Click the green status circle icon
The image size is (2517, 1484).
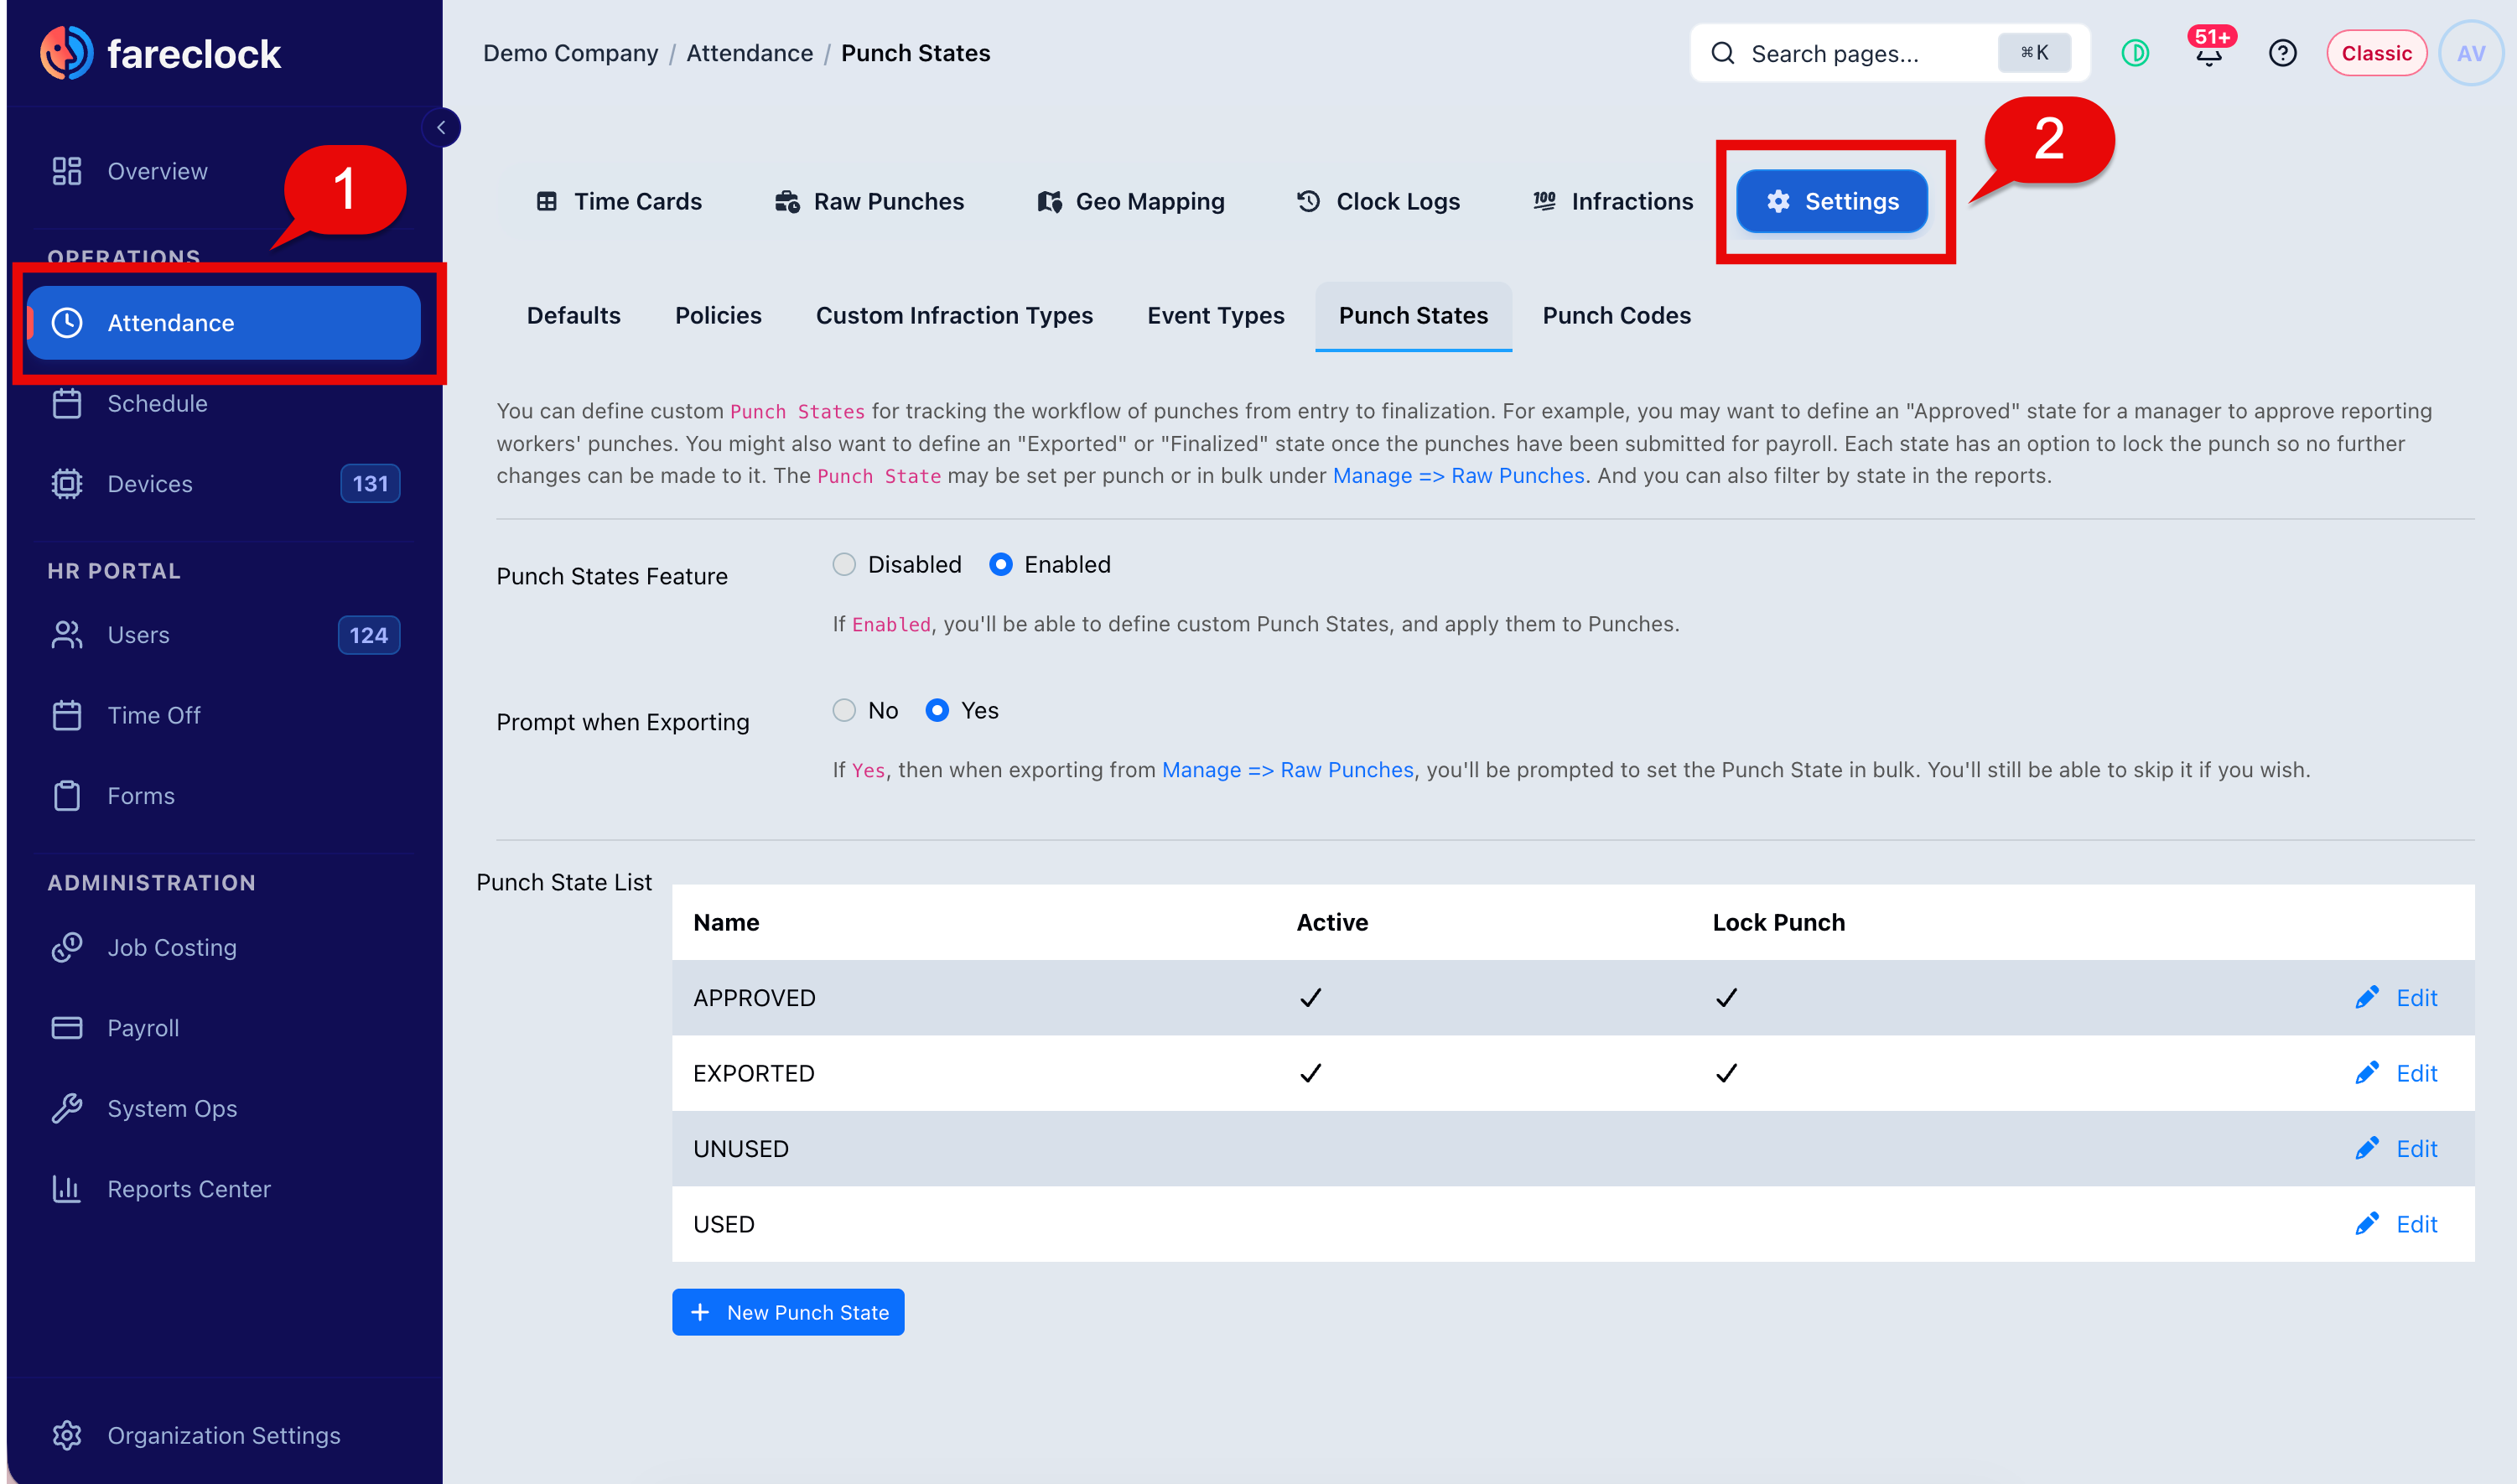(x=2135, y=53)
